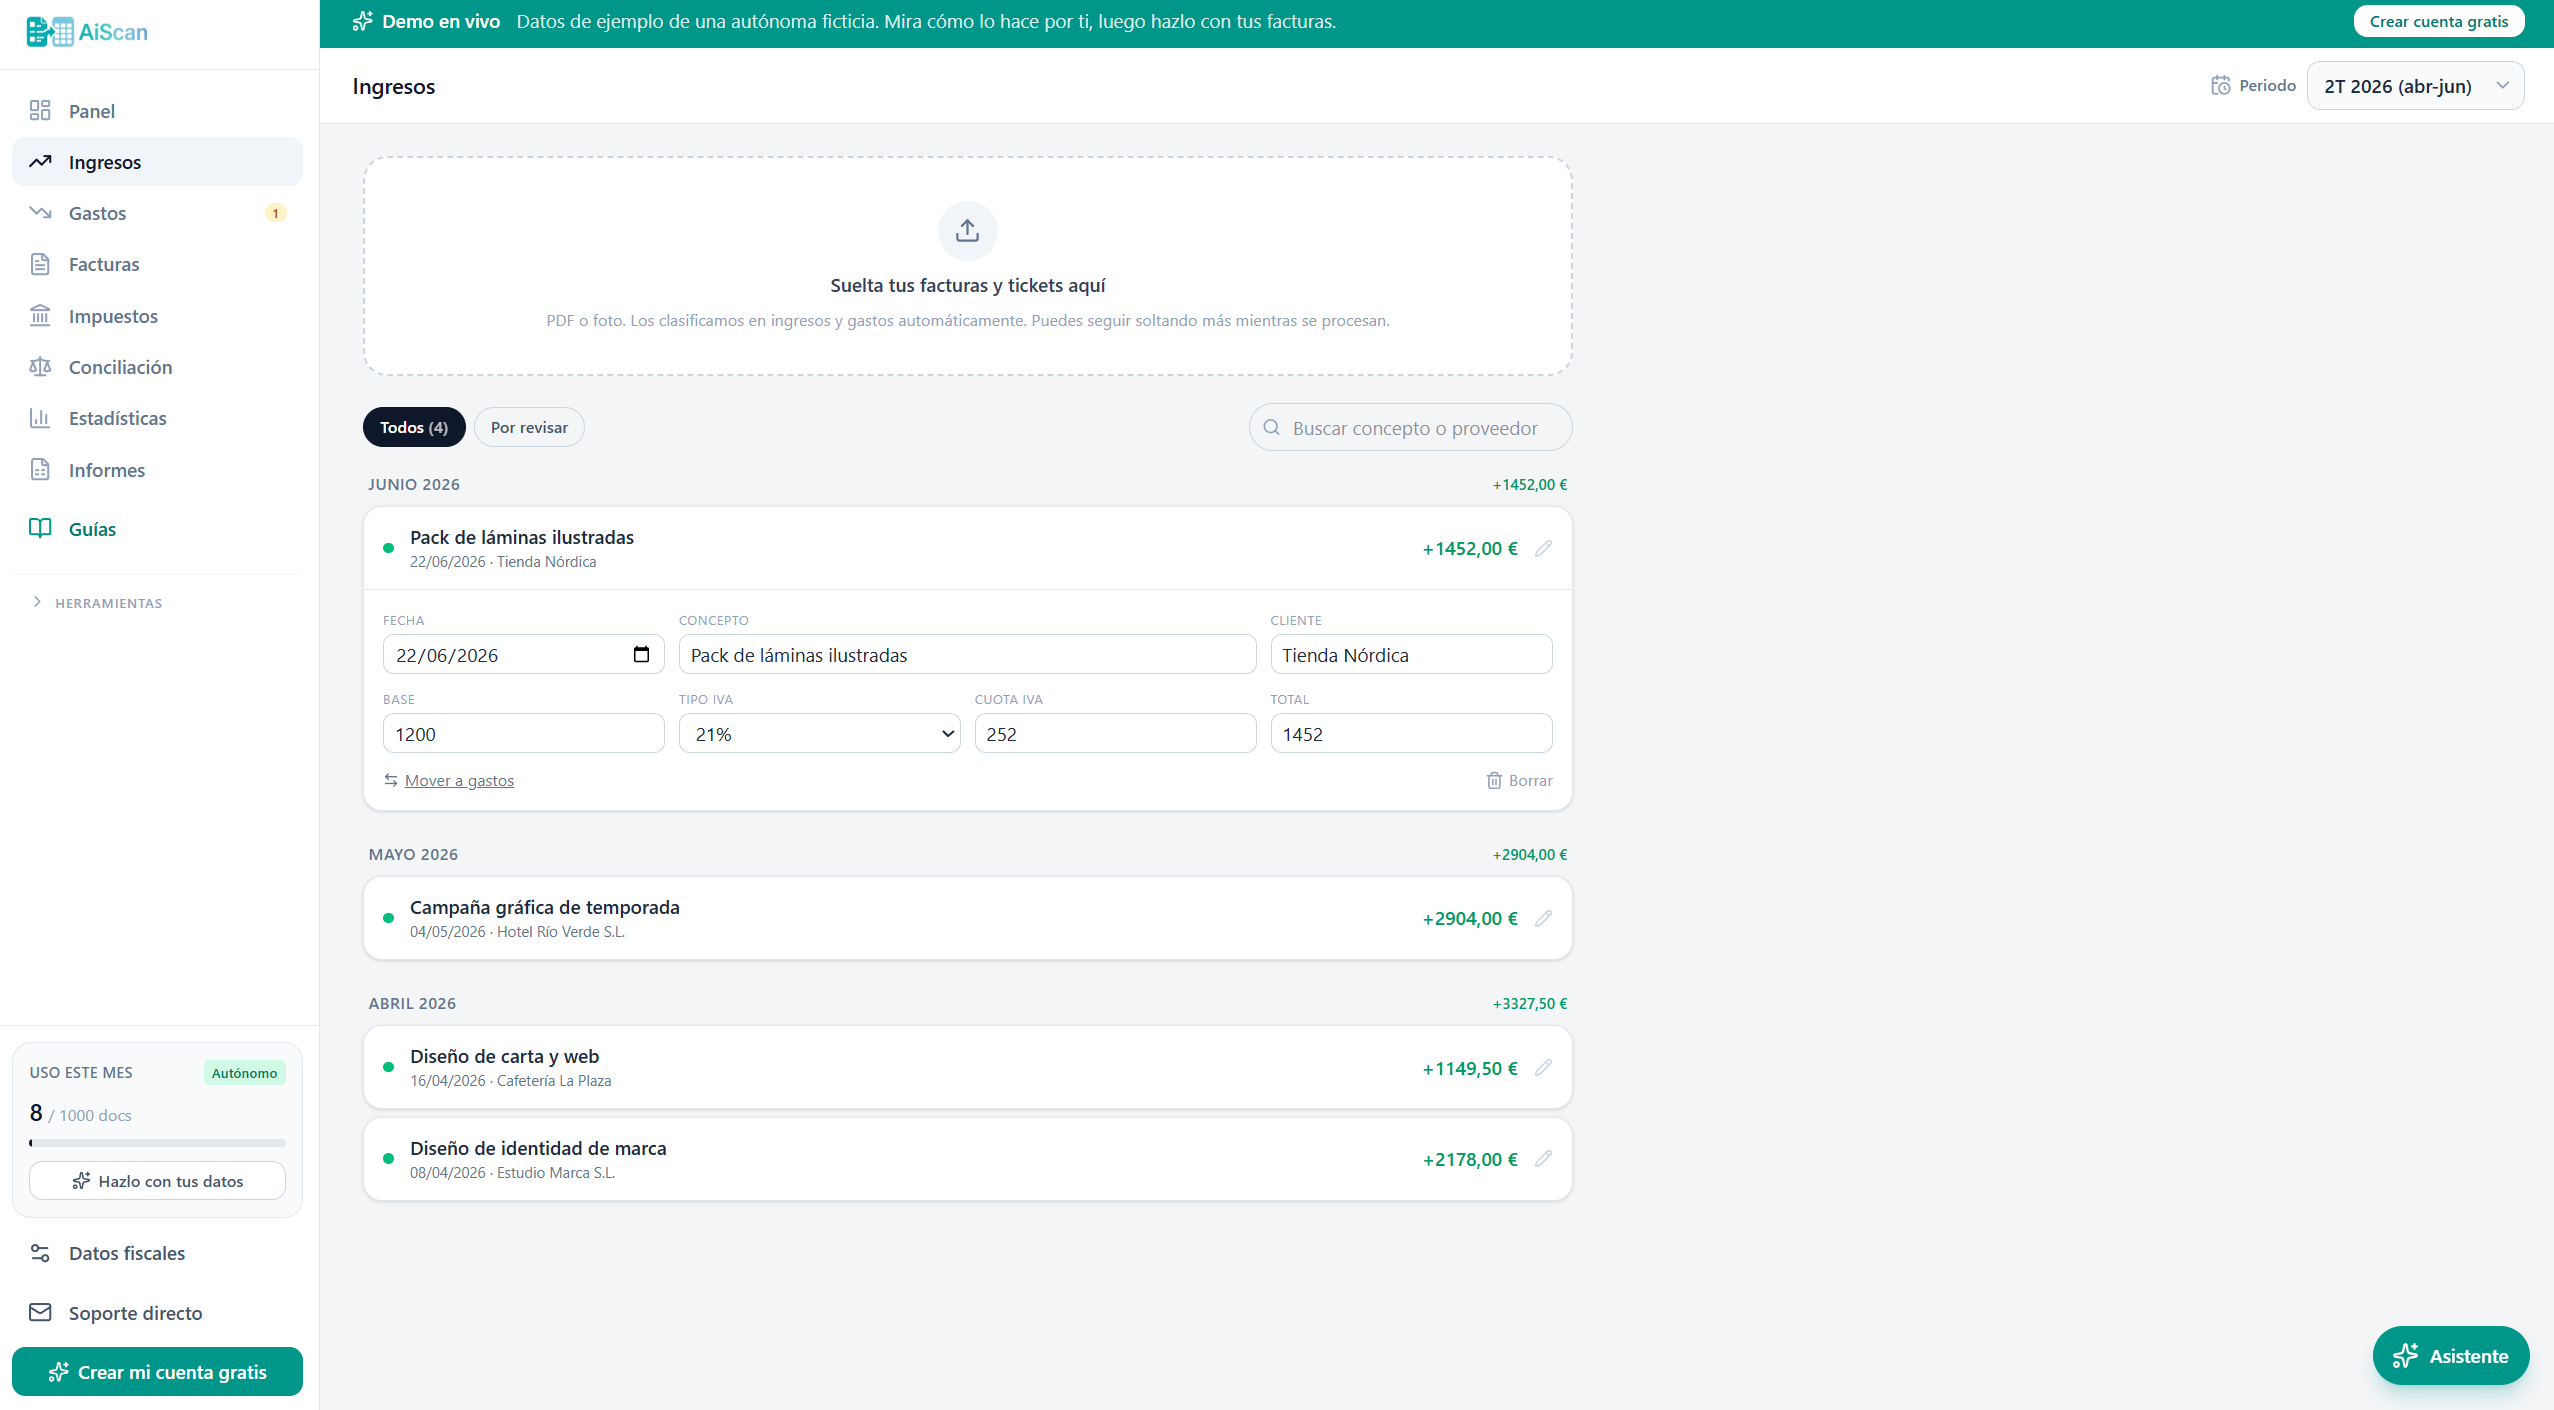
Task: Click the Gastos notification badge 1
Action: coord(275,213)
